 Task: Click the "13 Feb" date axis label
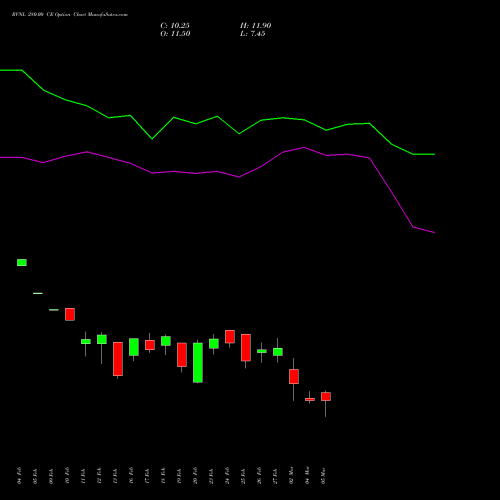coord(115,476)
